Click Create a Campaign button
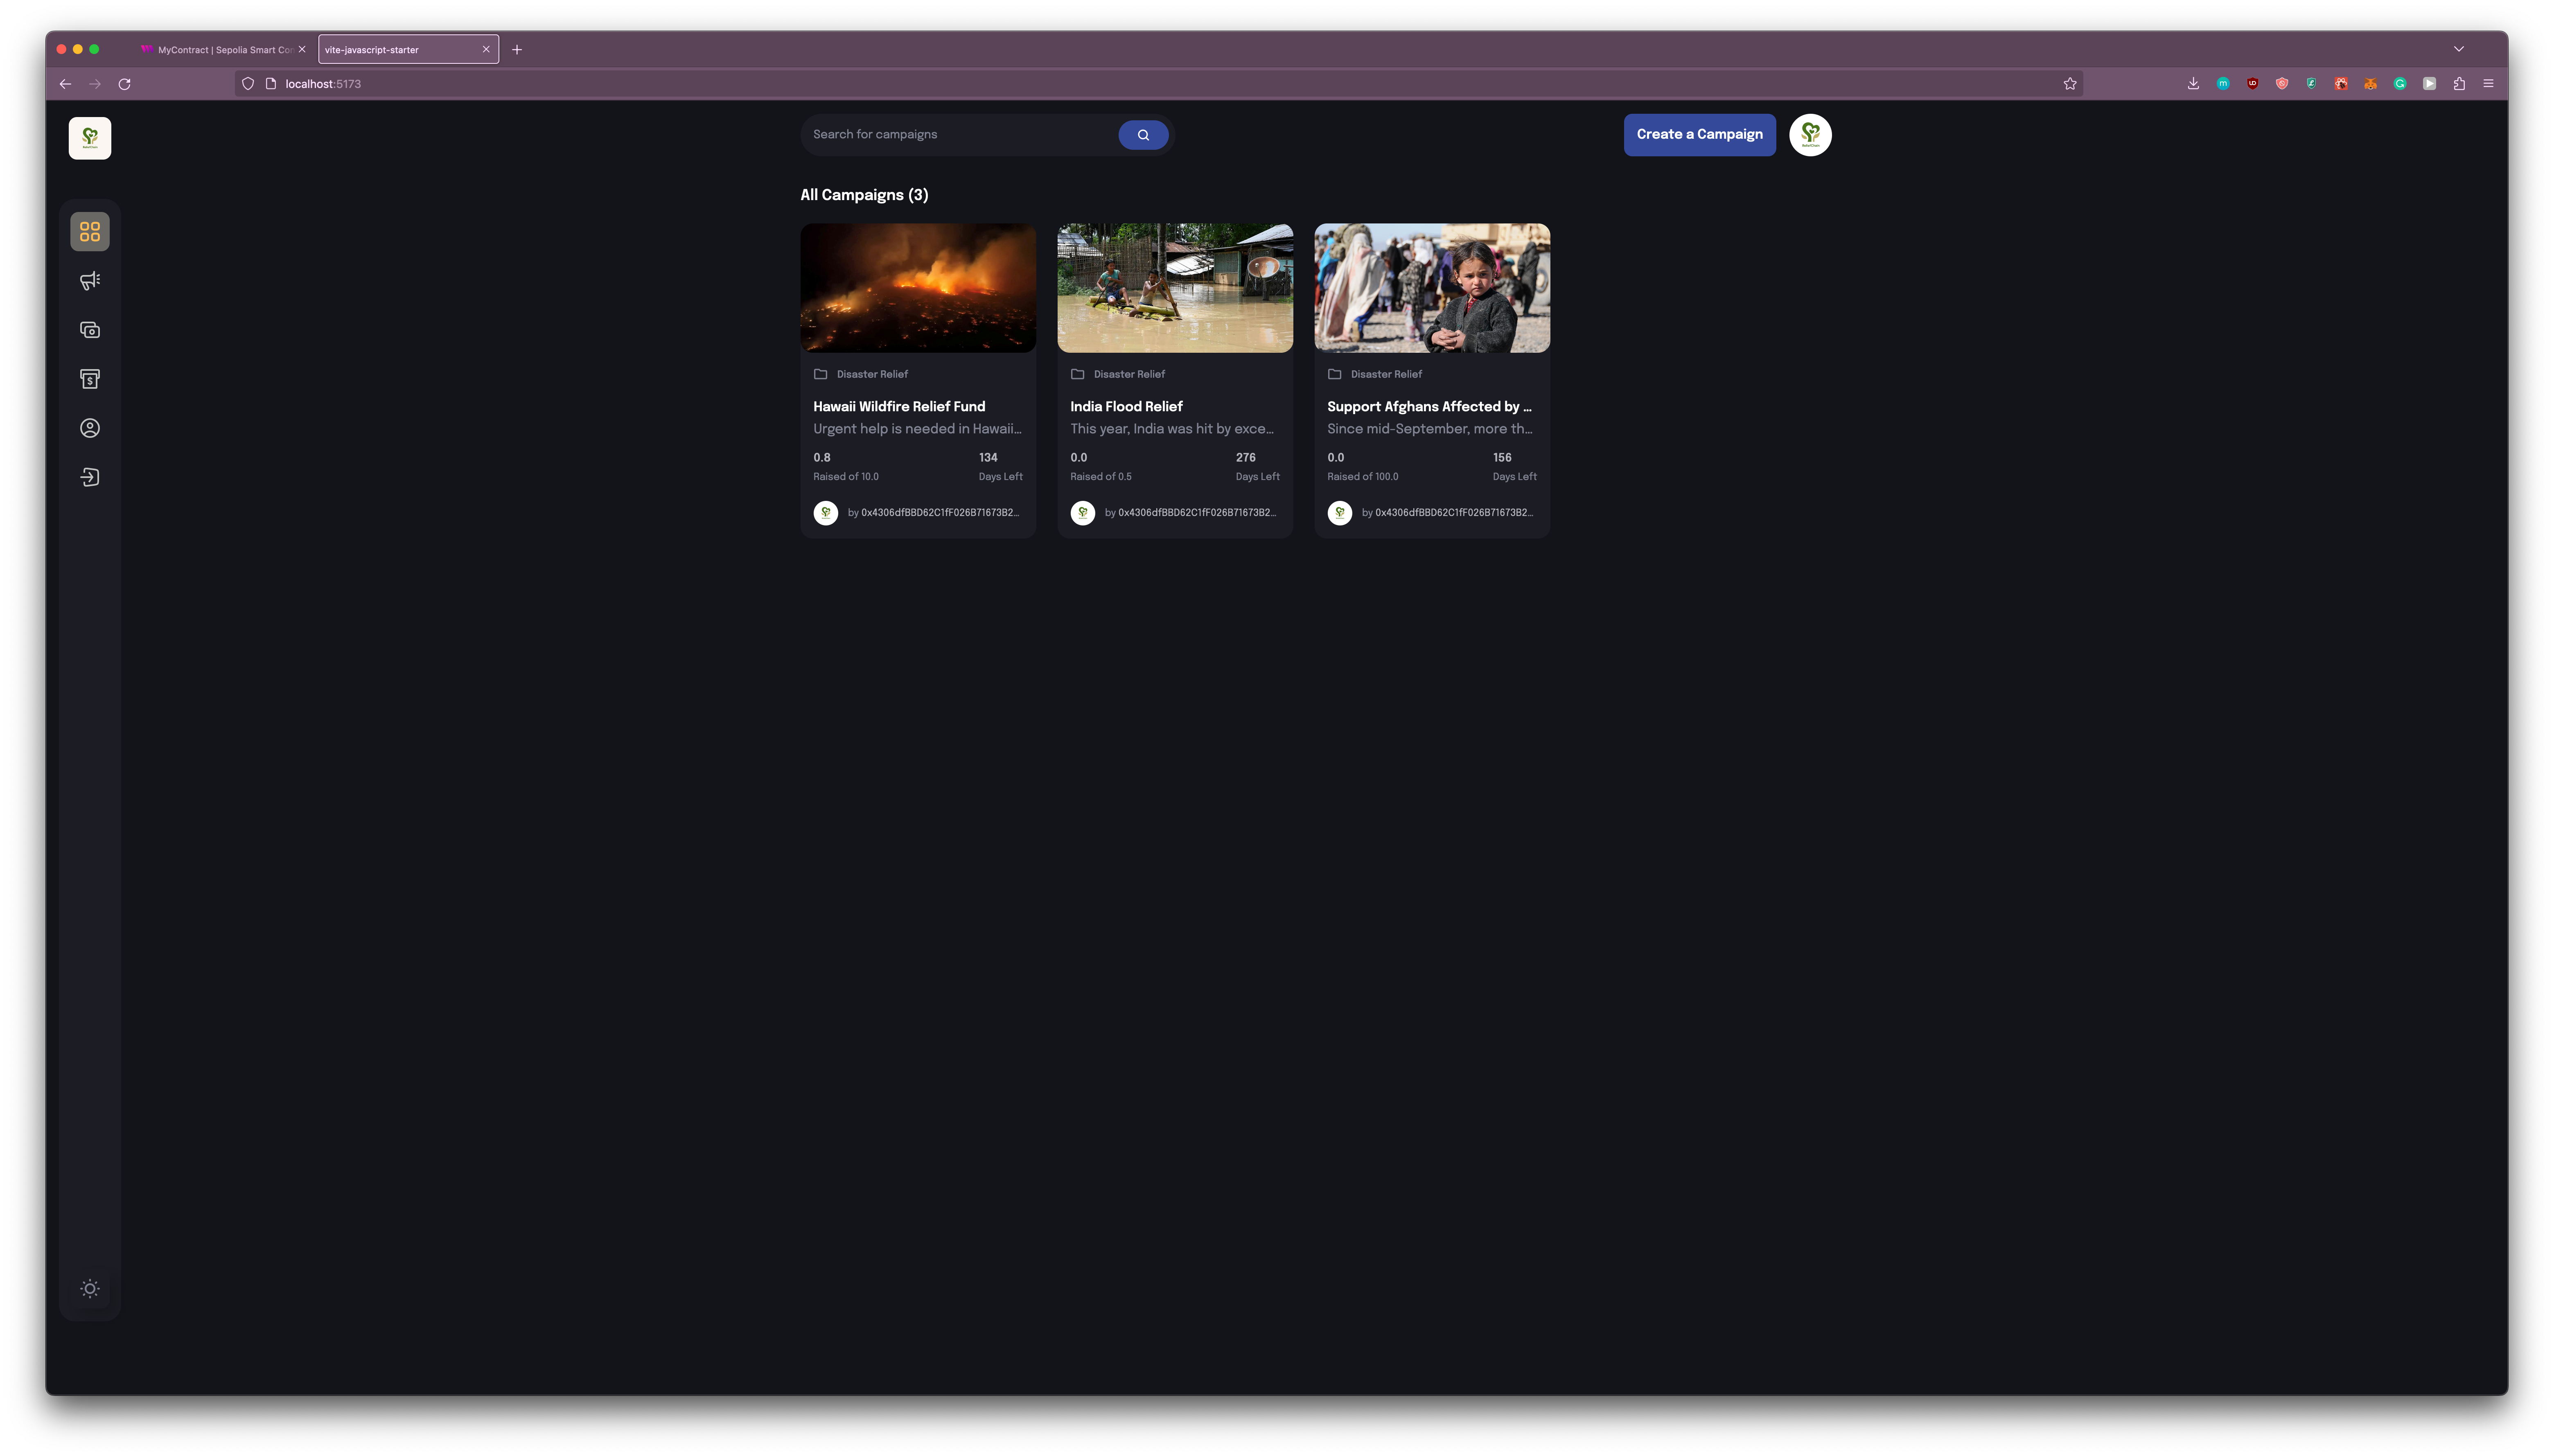 (1699, 135)
